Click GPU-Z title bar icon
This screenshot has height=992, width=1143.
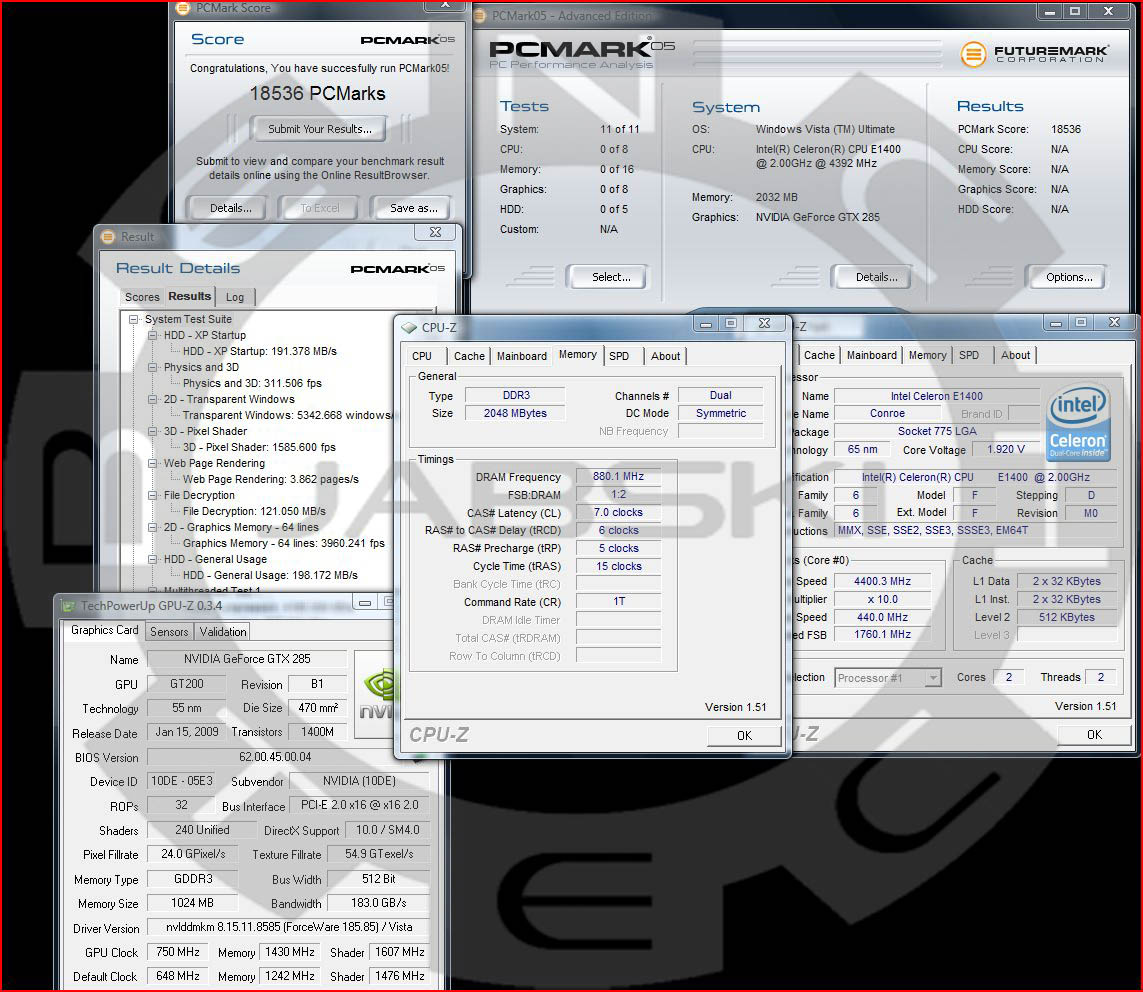point(69,606)
